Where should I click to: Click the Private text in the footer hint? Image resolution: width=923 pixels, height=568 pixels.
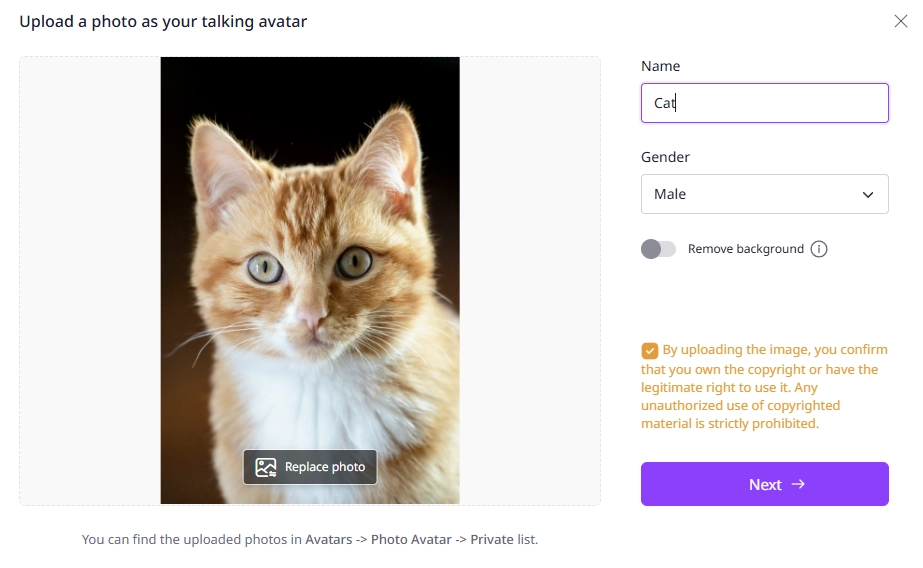pos(491,540)
